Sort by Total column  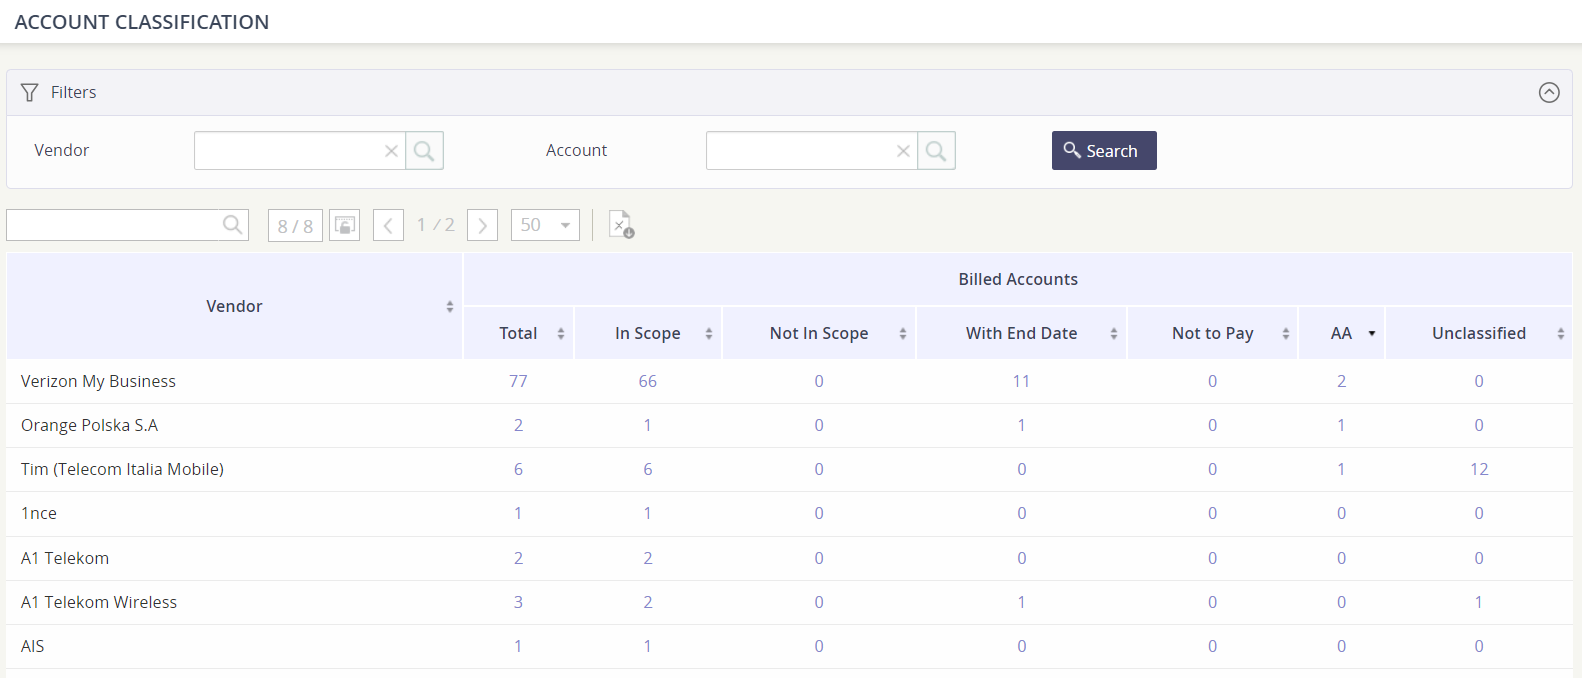561,334
